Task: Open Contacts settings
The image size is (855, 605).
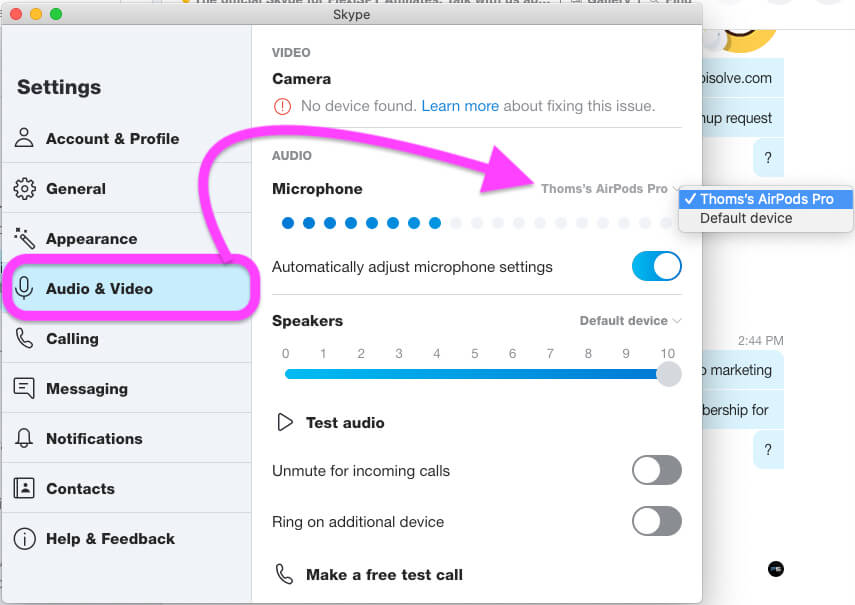Action: [127, 489]
